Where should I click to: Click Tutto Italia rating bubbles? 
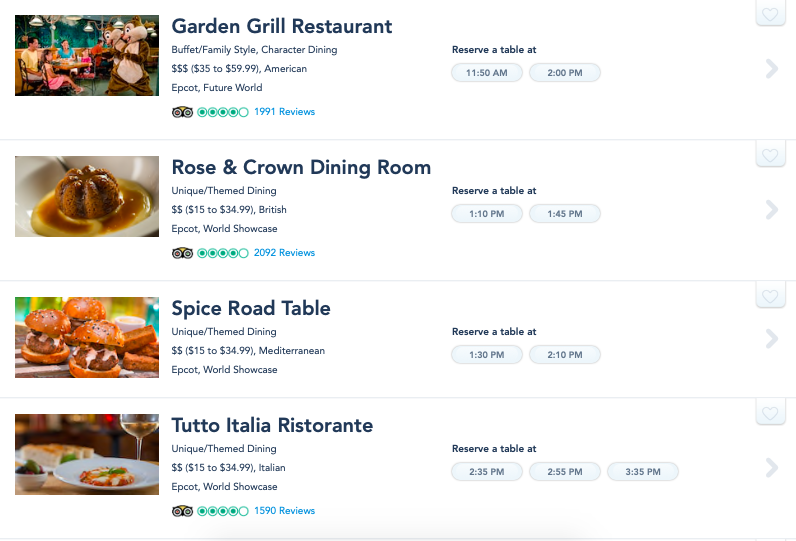[223, 511]
